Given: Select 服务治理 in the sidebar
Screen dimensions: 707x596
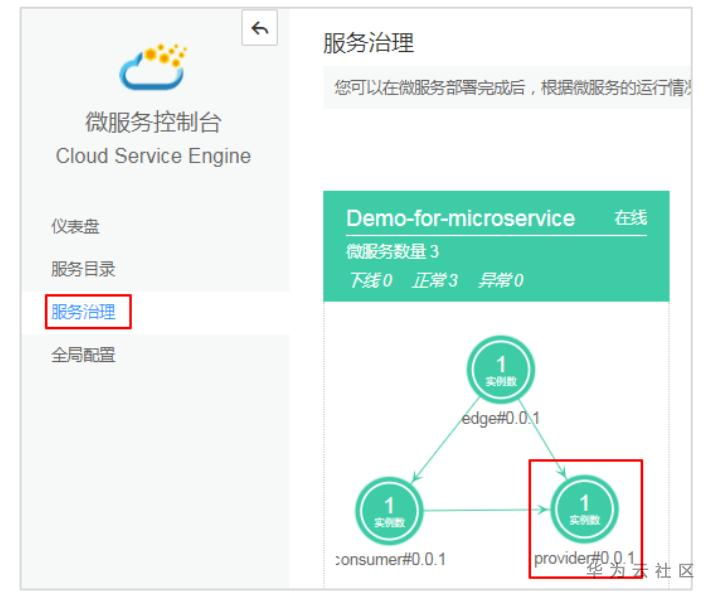Looking at the screenshot, I should click(83, 312).
